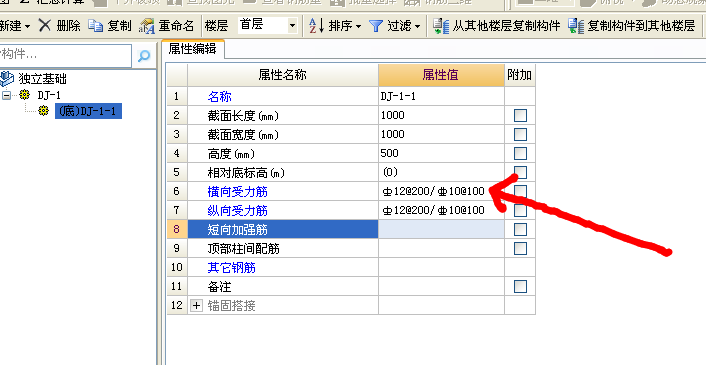Open the 新建 dropdown arrow
Screen dimensions: 706x365
coord(28,27)
